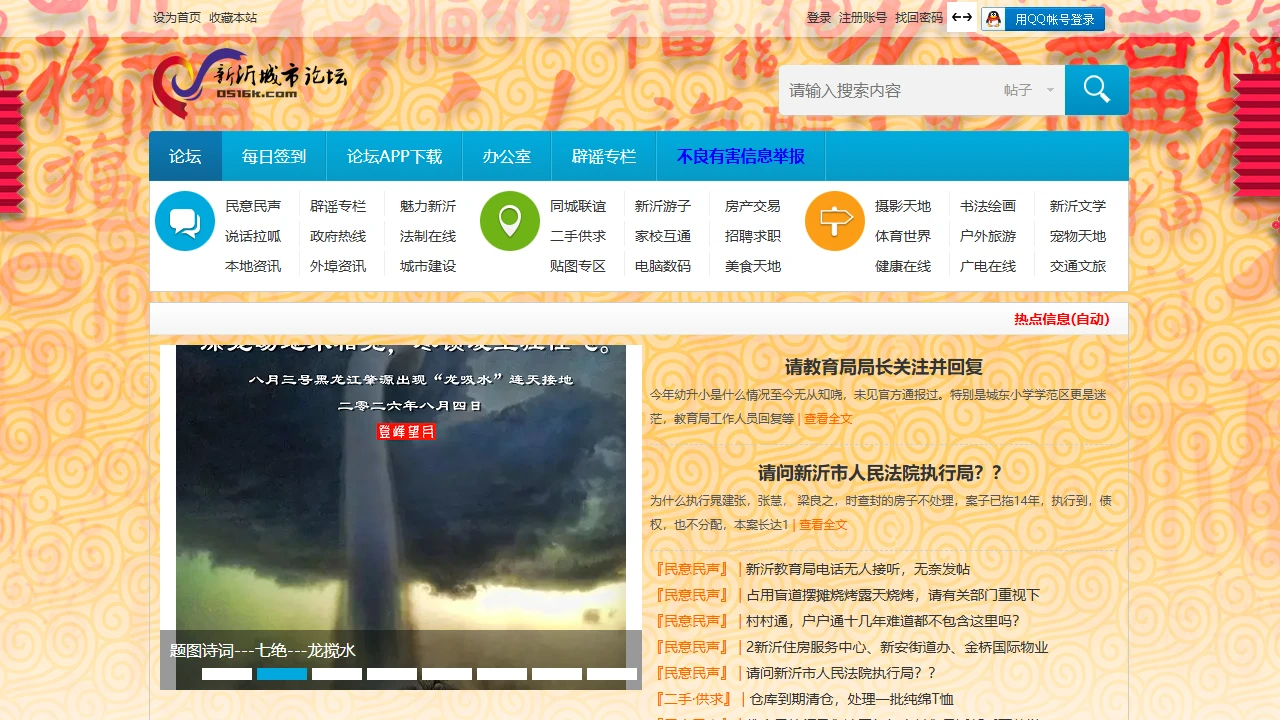Open the 登录 link
This screenshot has height=720, width=1280.
[819, 18]
